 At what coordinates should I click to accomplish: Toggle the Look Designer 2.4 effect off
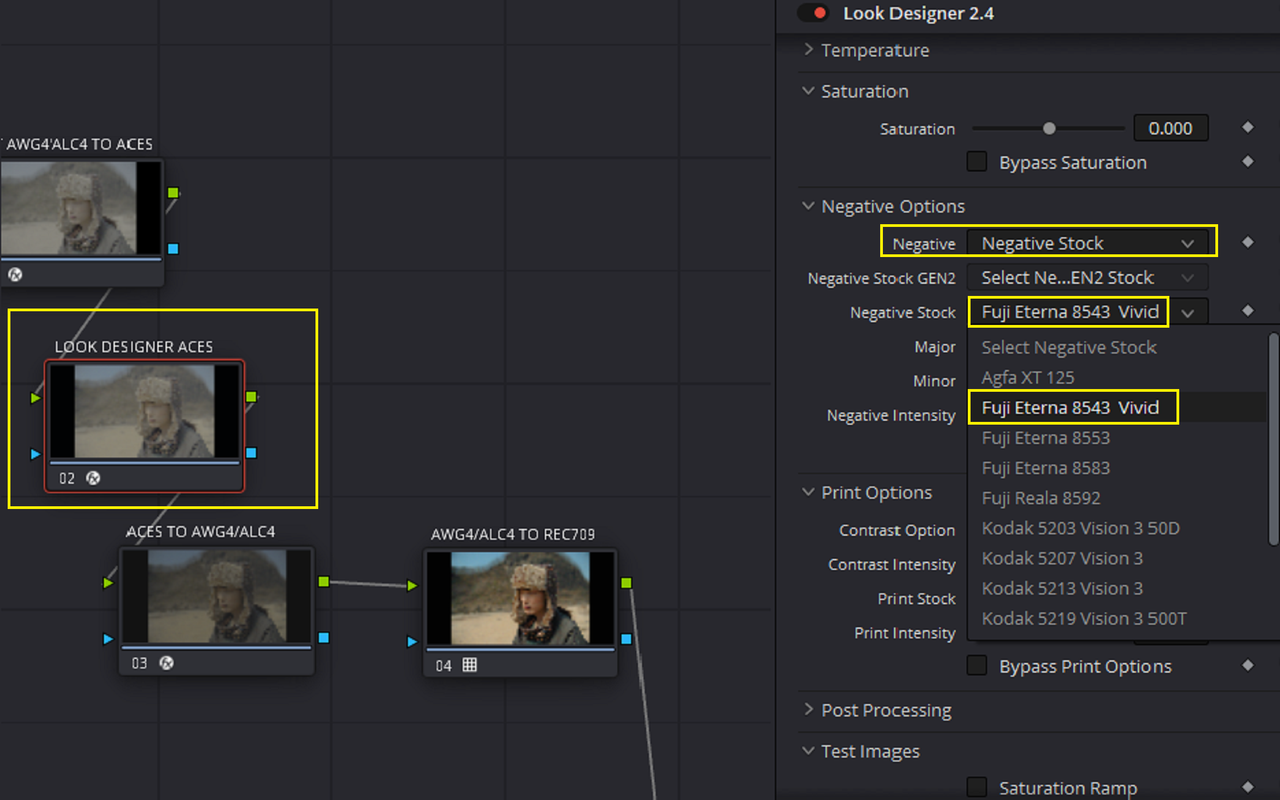pos(812,14)
